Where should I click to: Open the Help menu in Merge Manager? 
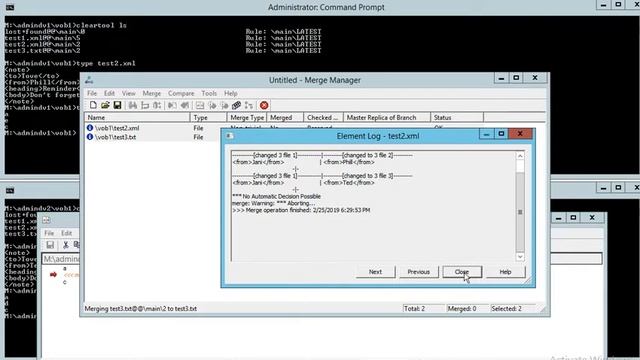tap(231, 93)
